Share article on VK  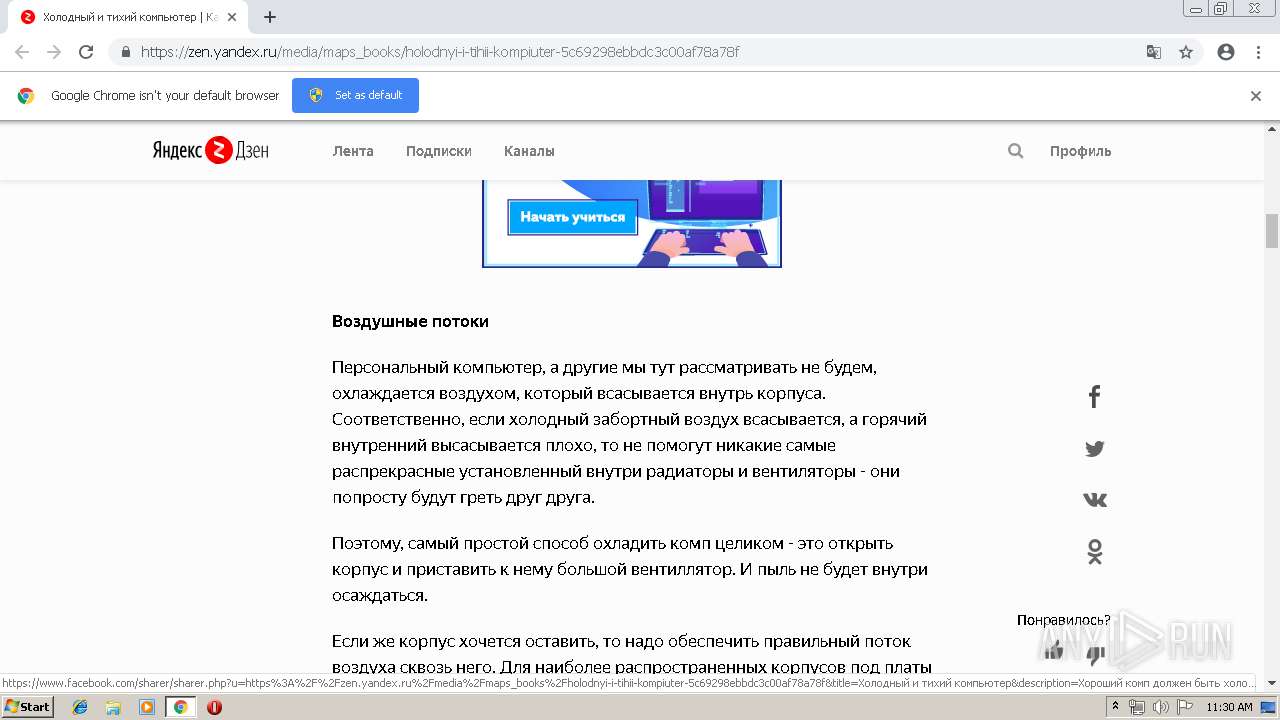pos(1094,500)
